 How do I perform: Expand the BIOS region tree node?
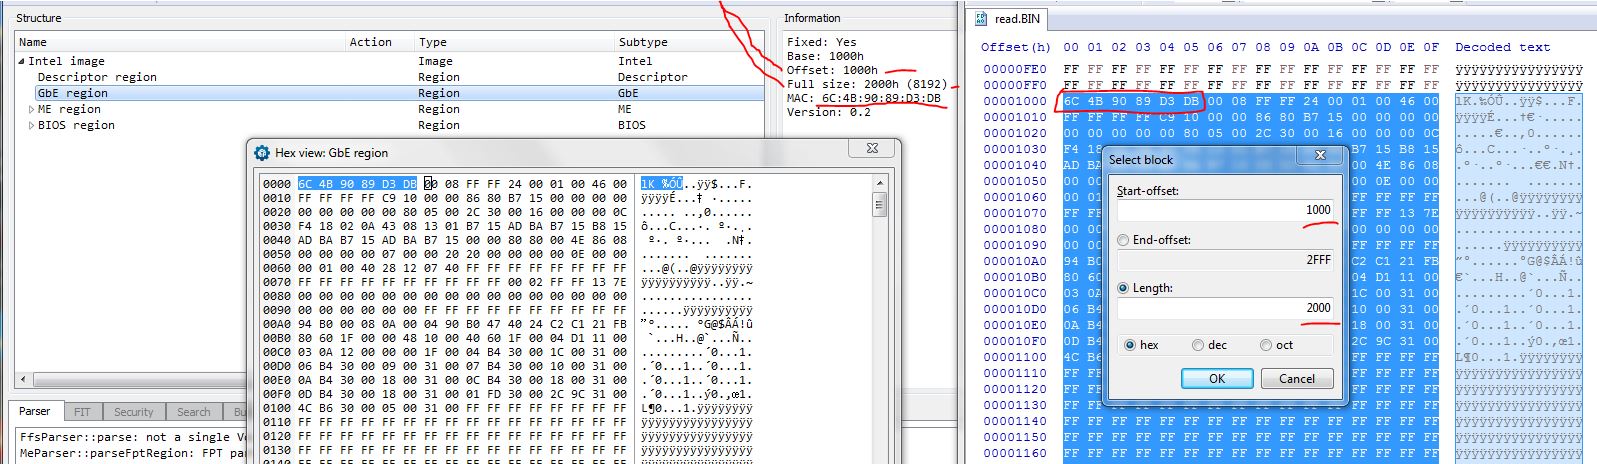pyautogui.click(x=32, y=125)
